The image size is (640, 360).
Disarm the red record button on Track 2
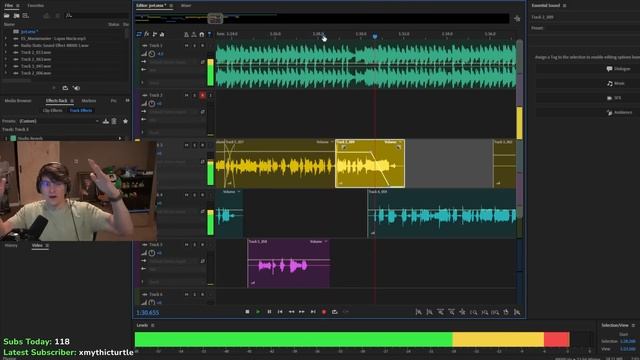pyautogui.click(x=202, y=96)
